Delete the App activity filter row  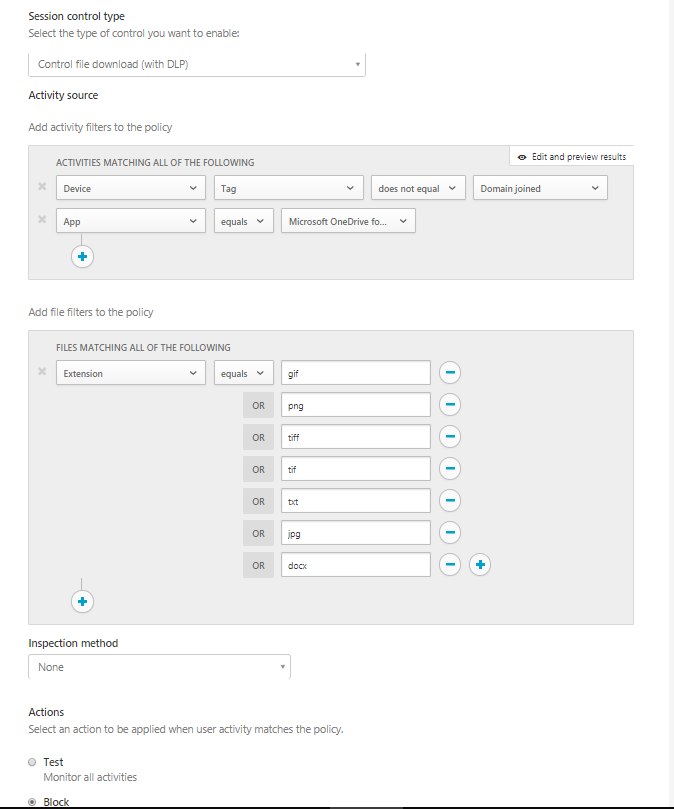click(41, 221)
